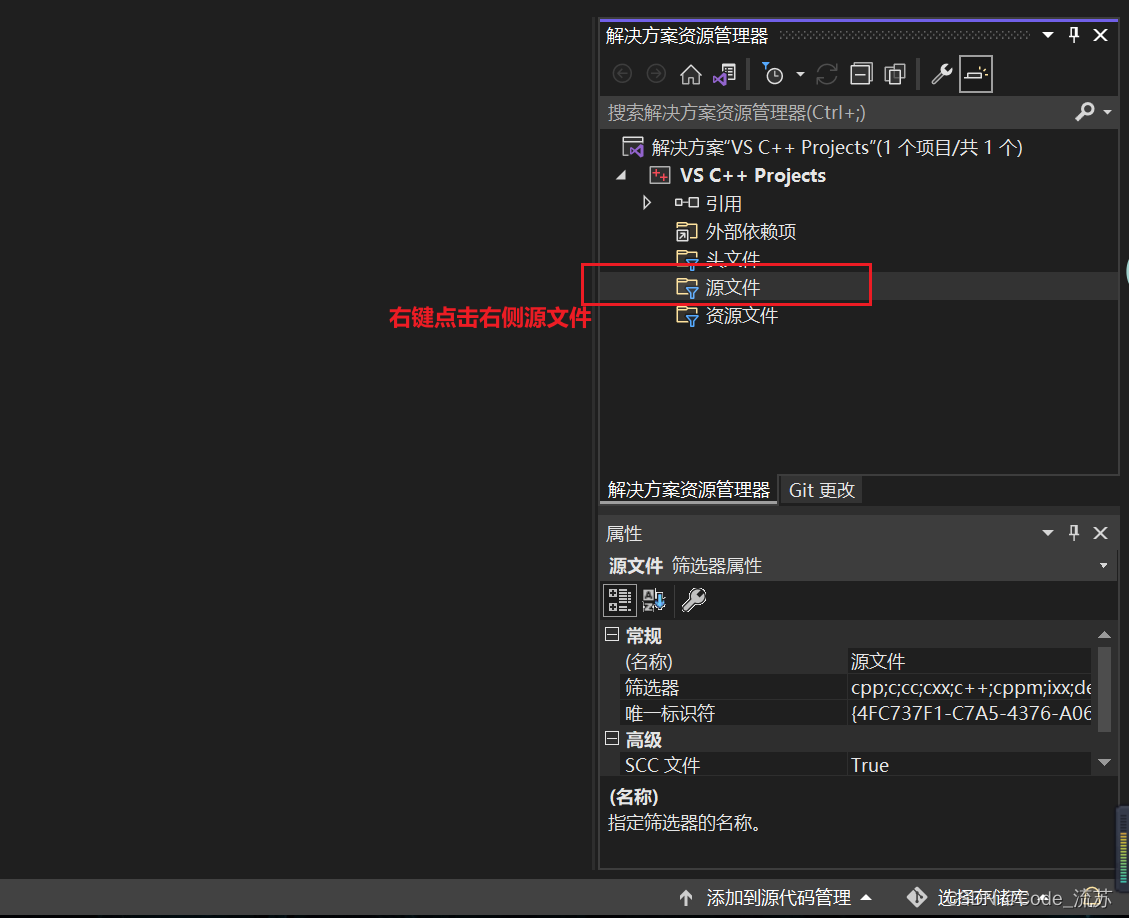This screenshot has width=1129, height=918.
Task: Open dropdown arrow next to pending changes filter
Action: [x=800, y=74]
